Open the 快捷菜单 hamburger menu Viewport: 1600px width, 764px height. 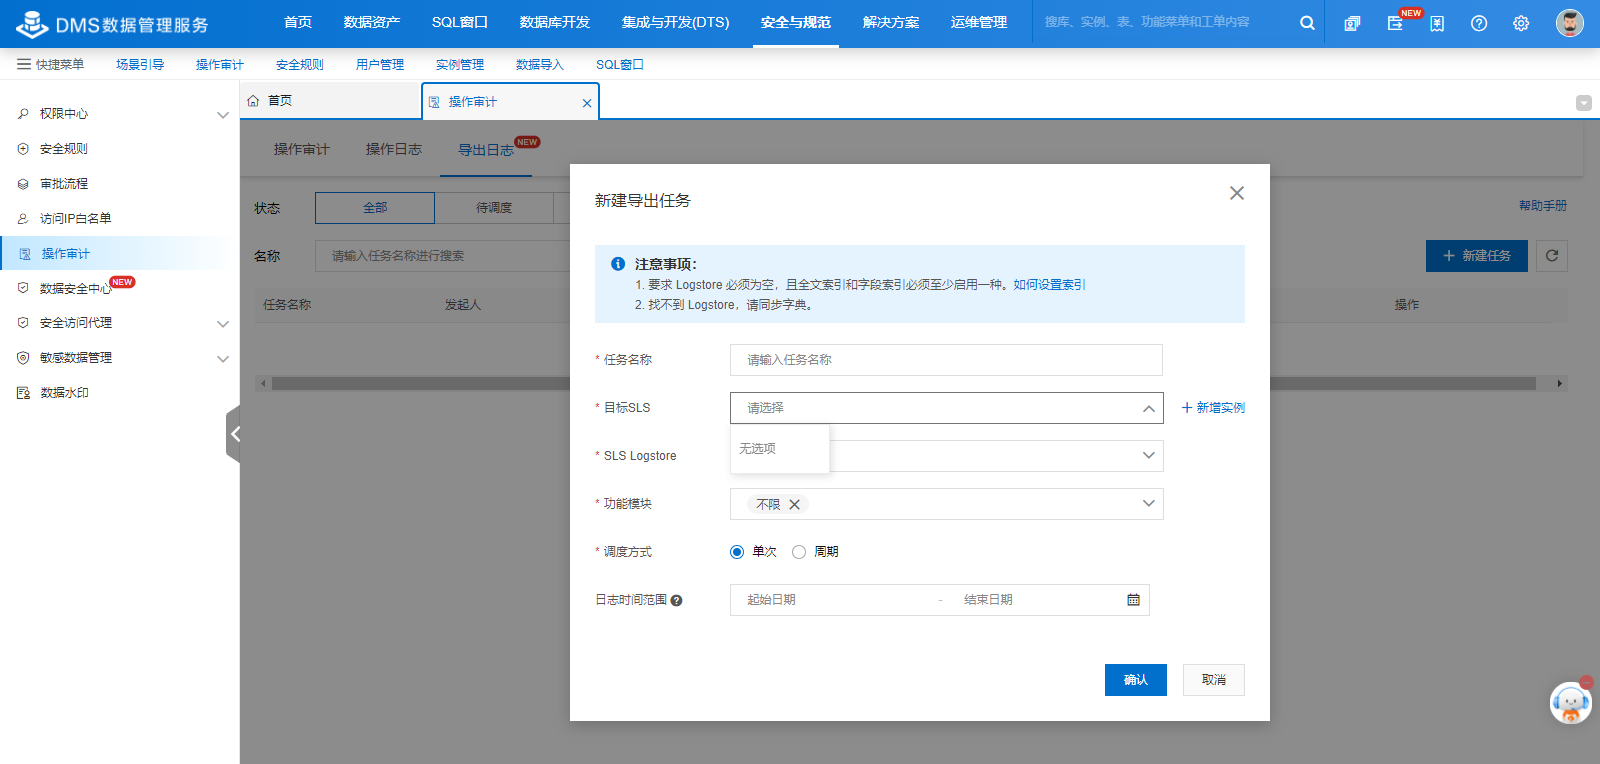pos(50,64)
